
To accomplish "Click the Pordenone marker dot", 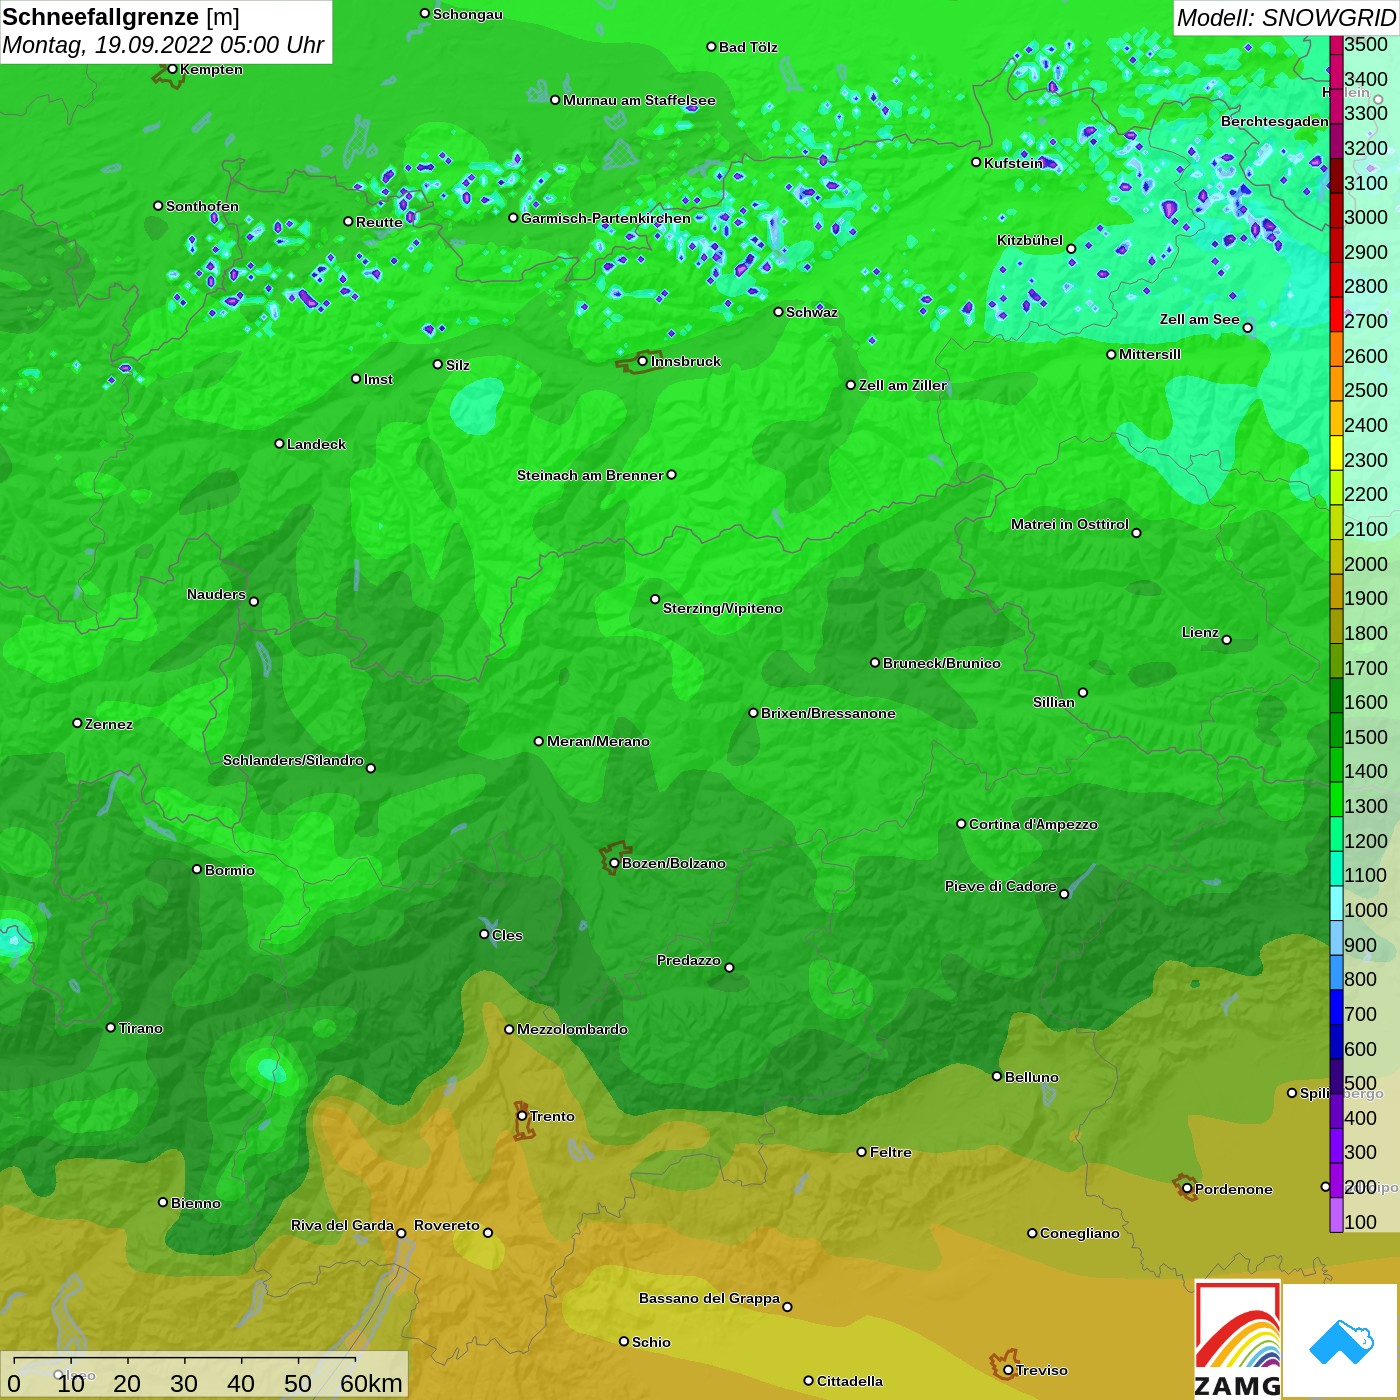I will click(1187, 1189).
